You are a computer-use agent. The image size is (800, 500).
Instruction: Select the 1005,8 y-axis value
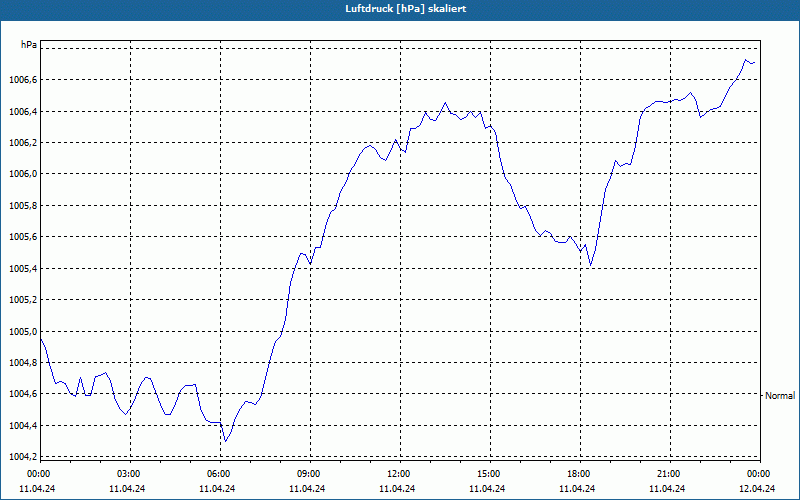click(x=23, y=206)
